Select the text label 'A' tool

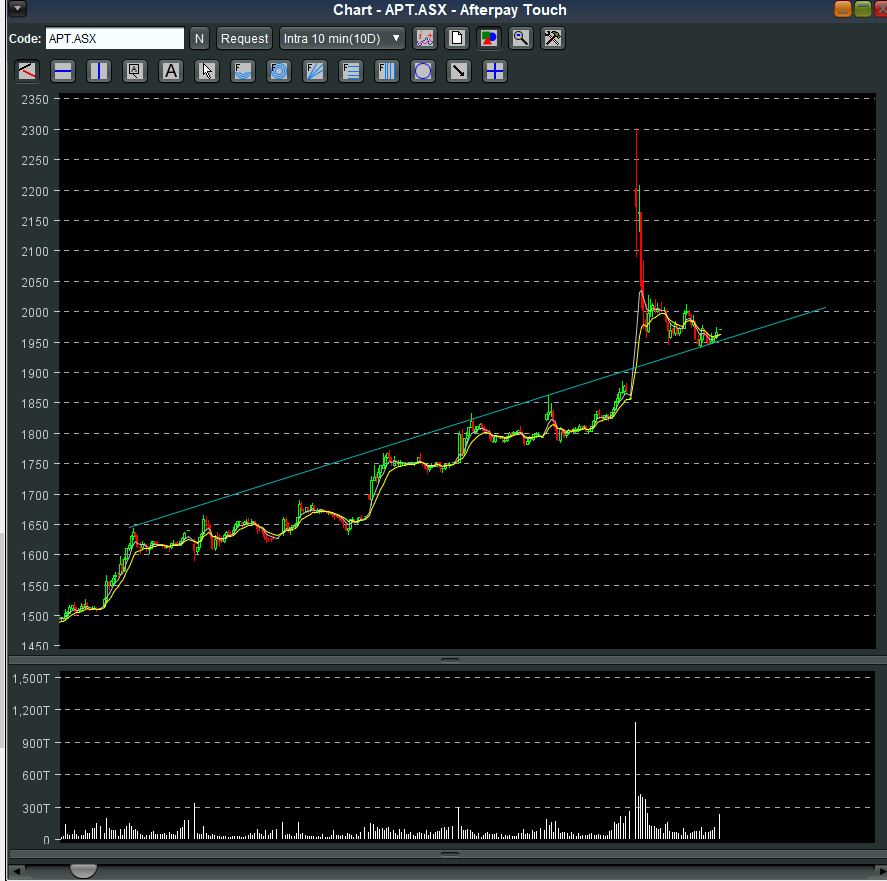[171, 71]
